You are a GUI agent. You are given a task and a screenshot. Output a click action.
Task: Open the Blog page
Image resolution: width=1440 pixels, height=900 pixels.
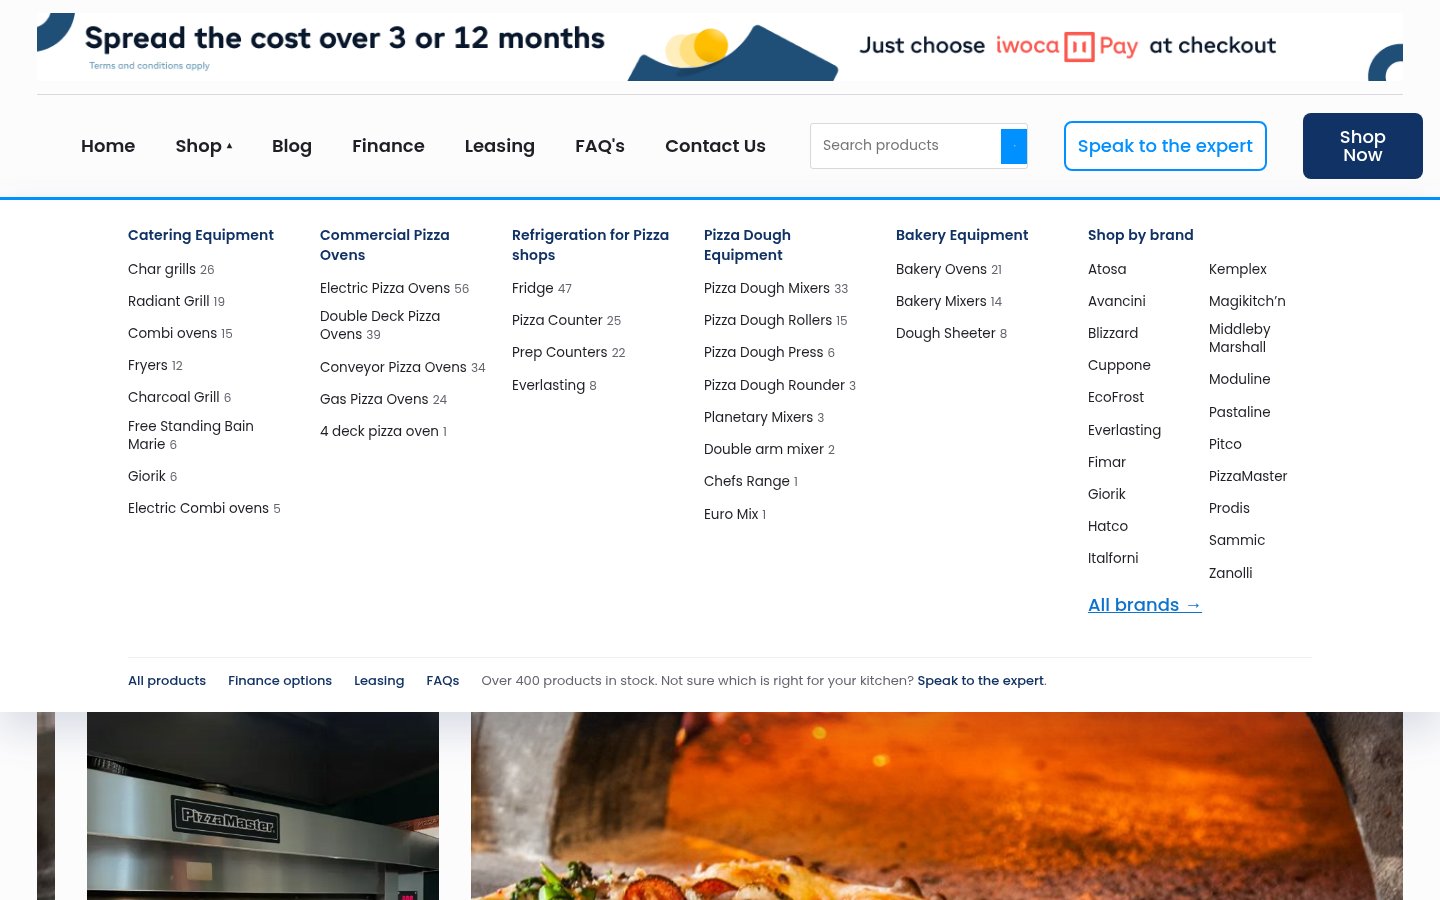[292, 146]
